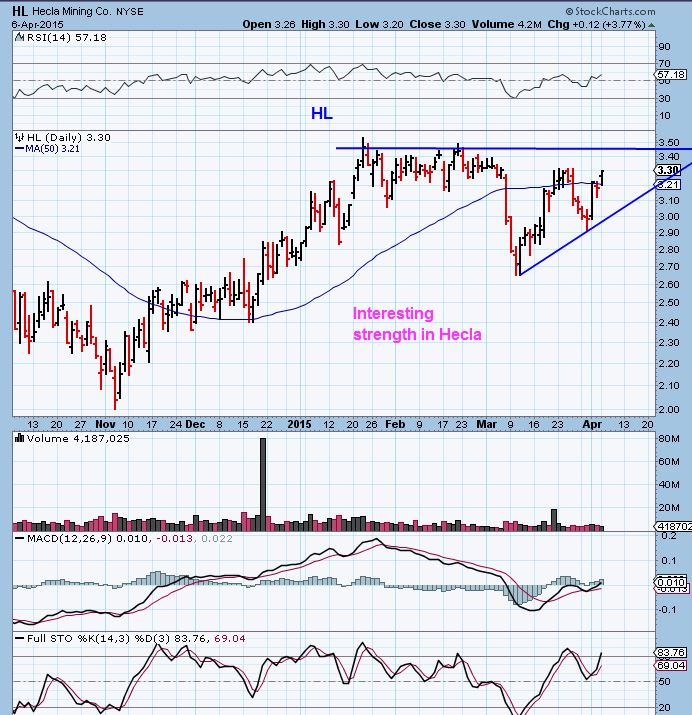
Task: Click the Mar label on date axis
Action: (x=486, y=424)
